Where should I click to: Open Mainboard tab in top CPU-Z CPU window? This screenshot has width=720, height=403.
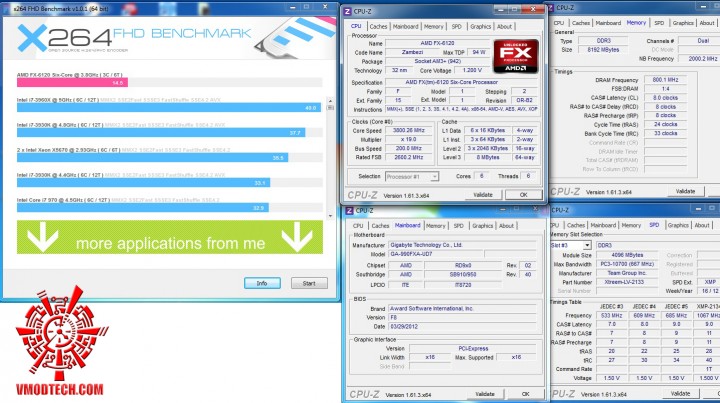(x=405, y=27)
